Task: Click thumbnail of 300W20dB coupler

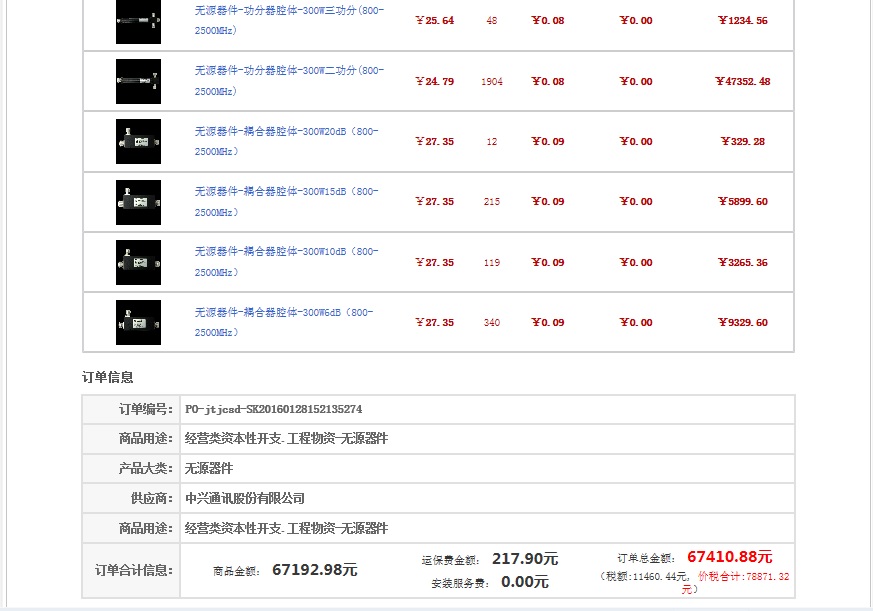Action: 138,141
